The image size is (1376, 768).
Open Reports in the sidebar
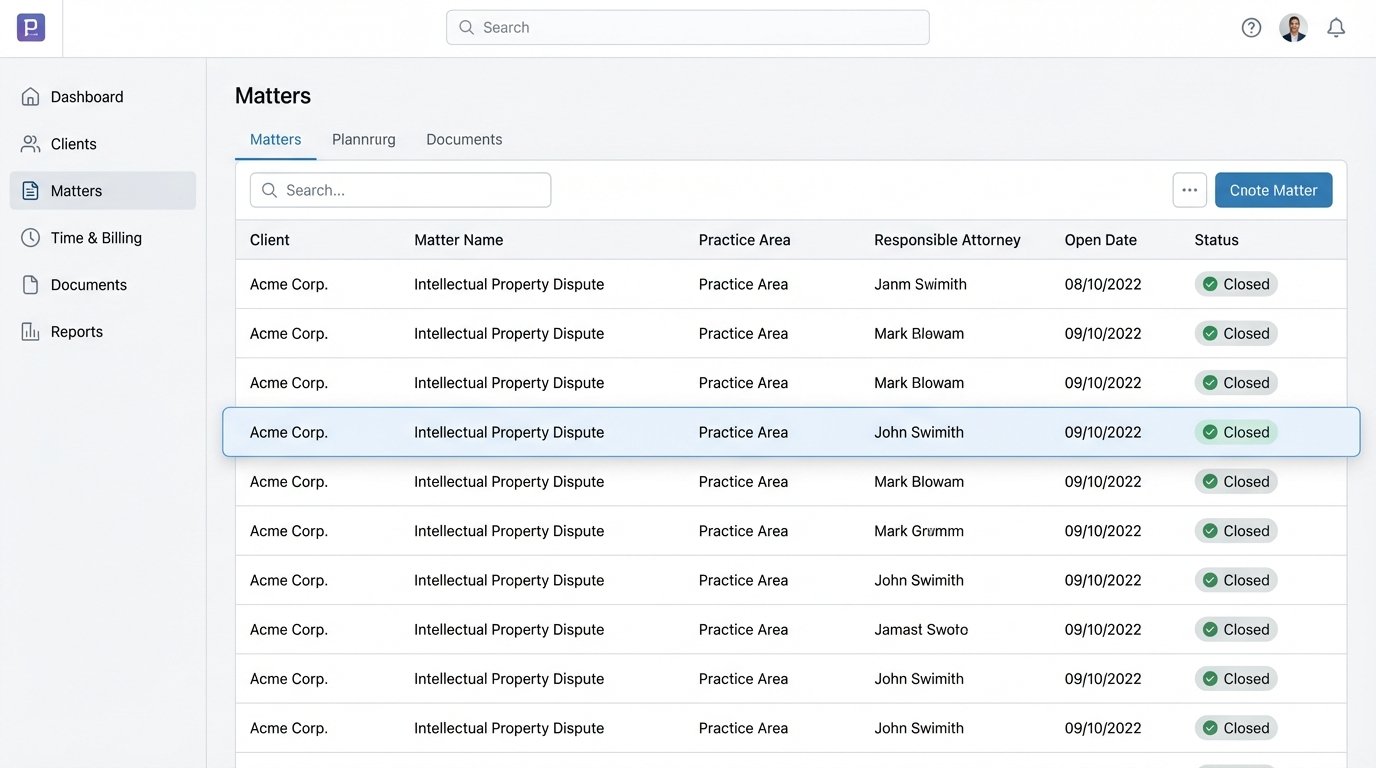[x=76, y=332]
